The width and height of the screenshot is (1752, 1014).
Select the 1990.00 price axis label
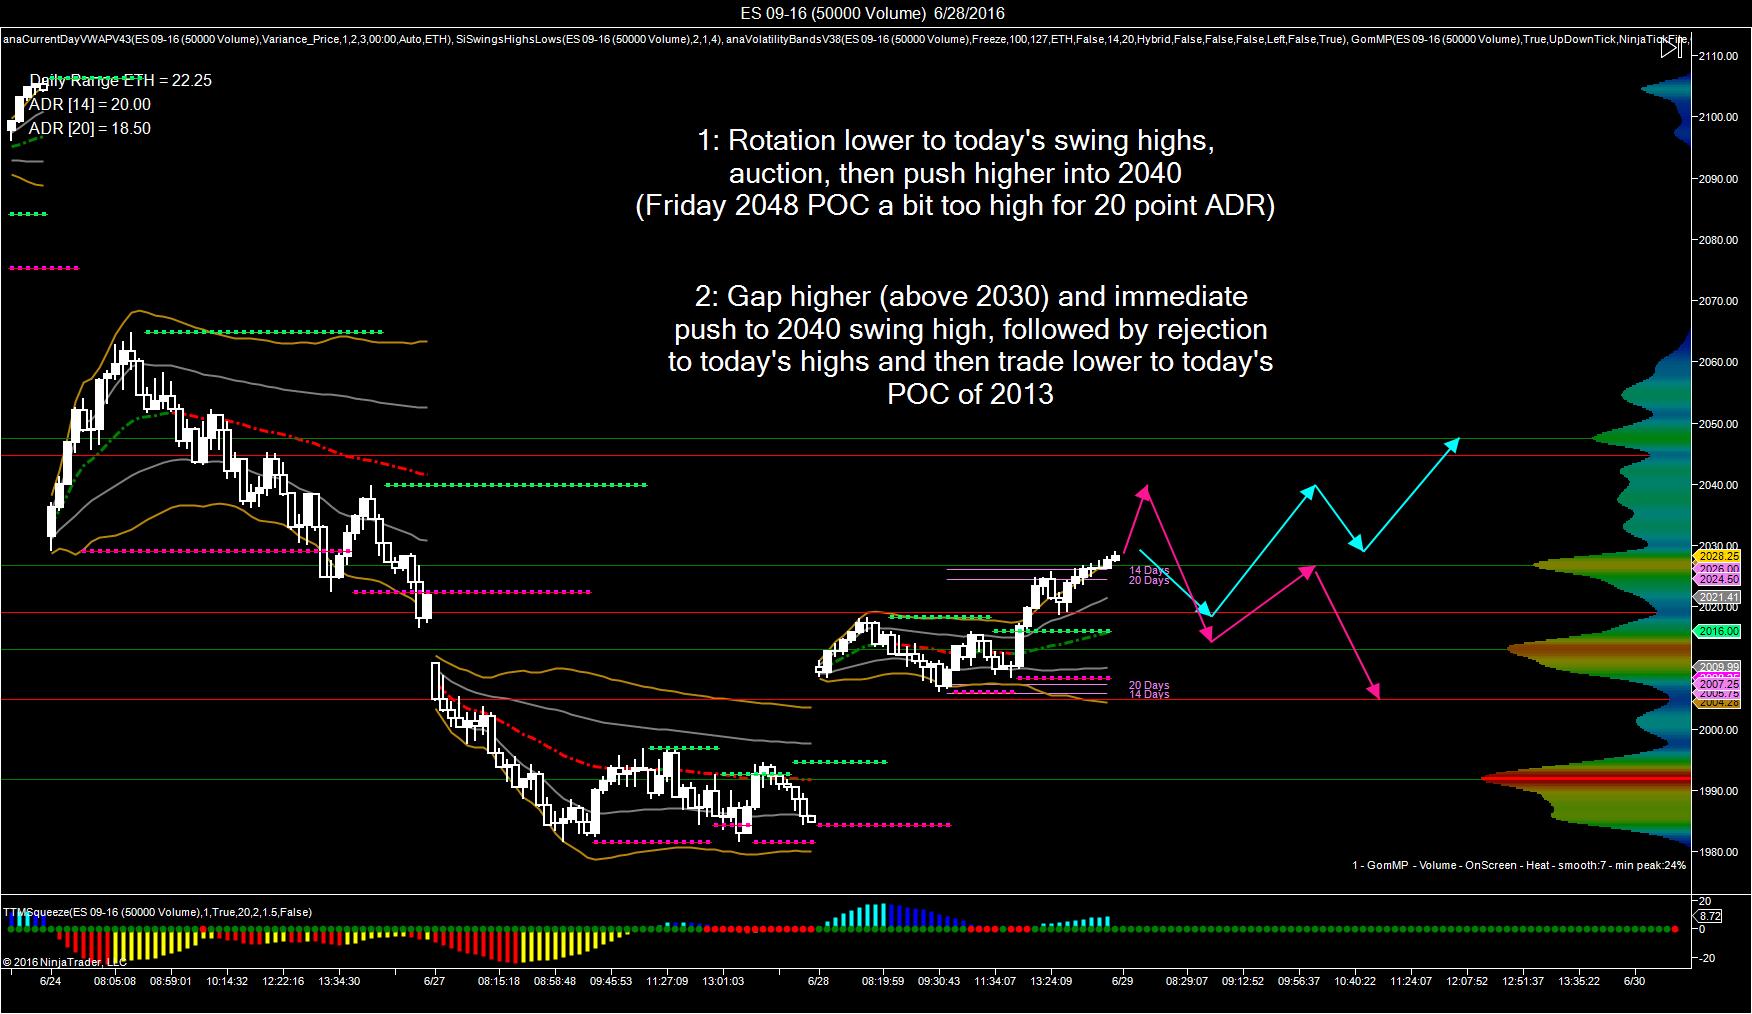1718,791
